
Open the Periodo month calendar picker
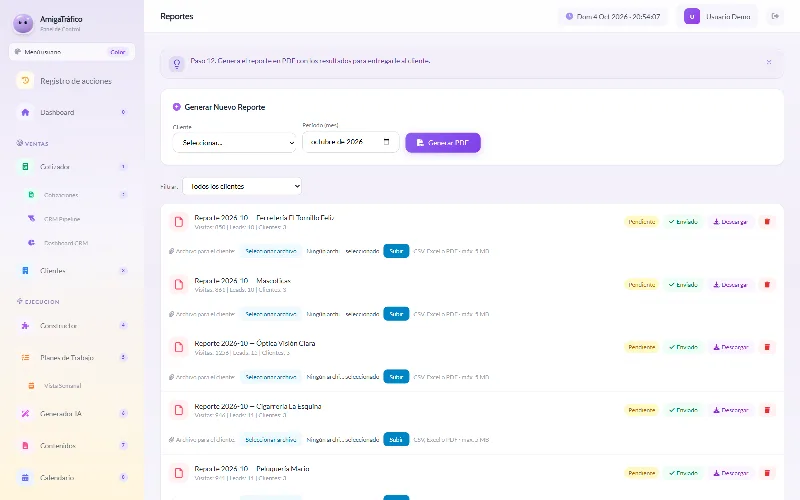pos(386,142)
